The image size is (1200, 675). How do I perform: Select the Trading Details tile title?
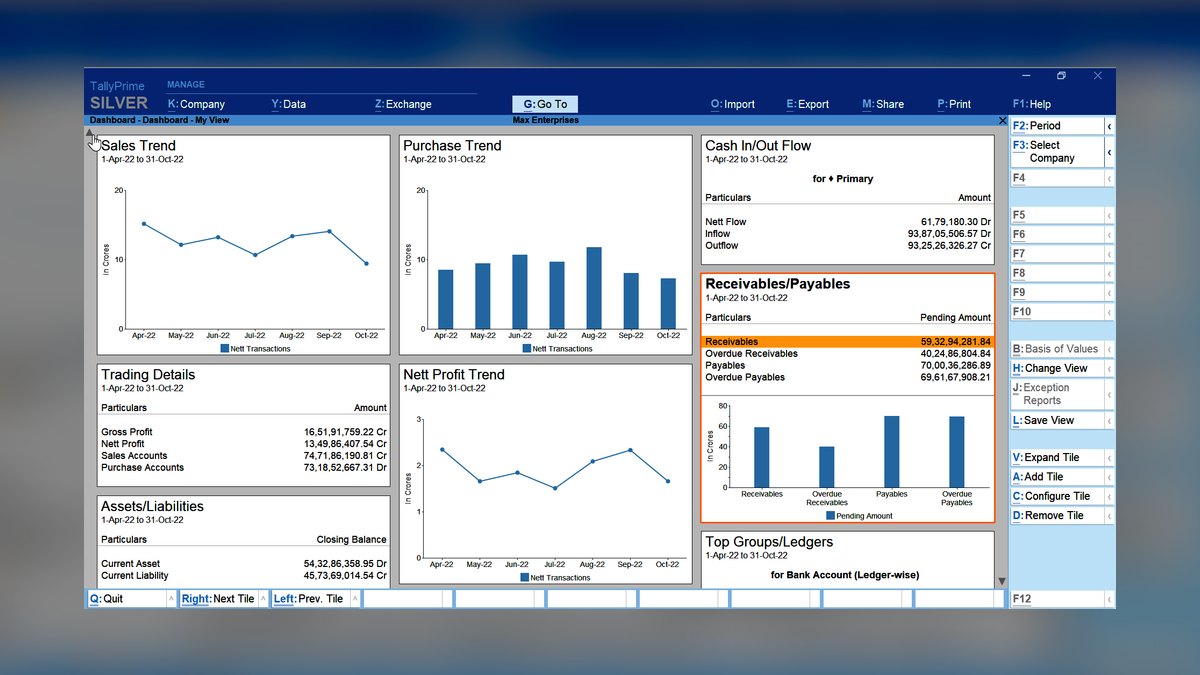pos(148,375)
